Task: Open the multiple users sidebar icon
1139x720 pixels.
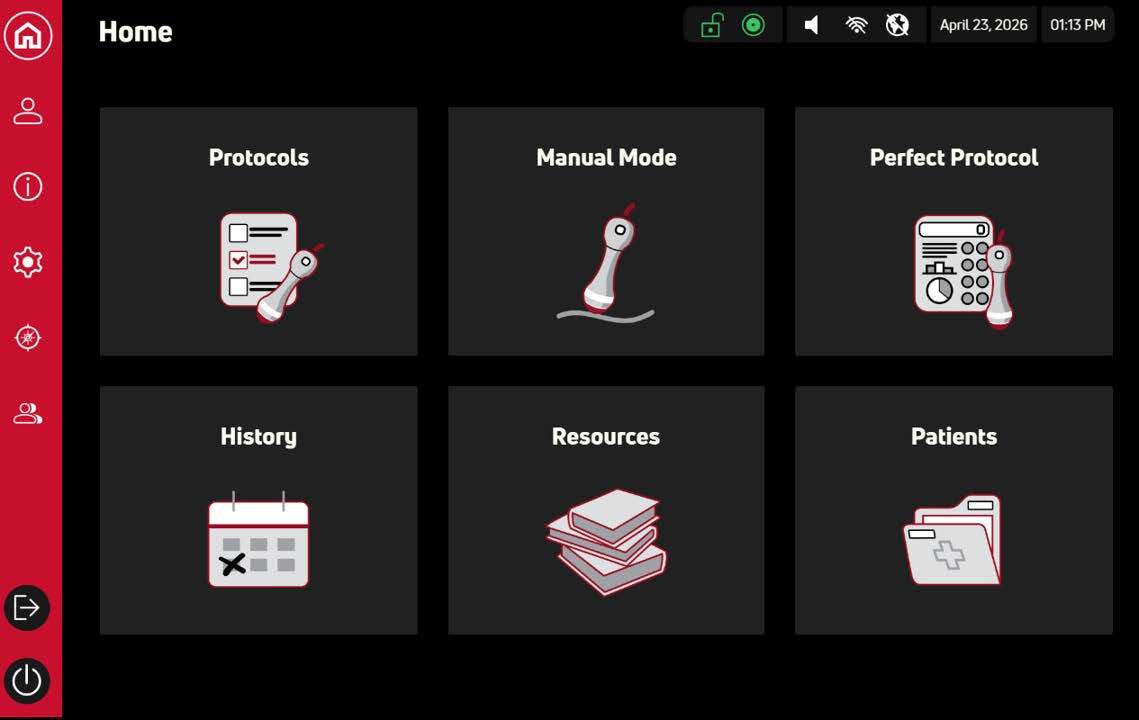Action: click(28, 413)
